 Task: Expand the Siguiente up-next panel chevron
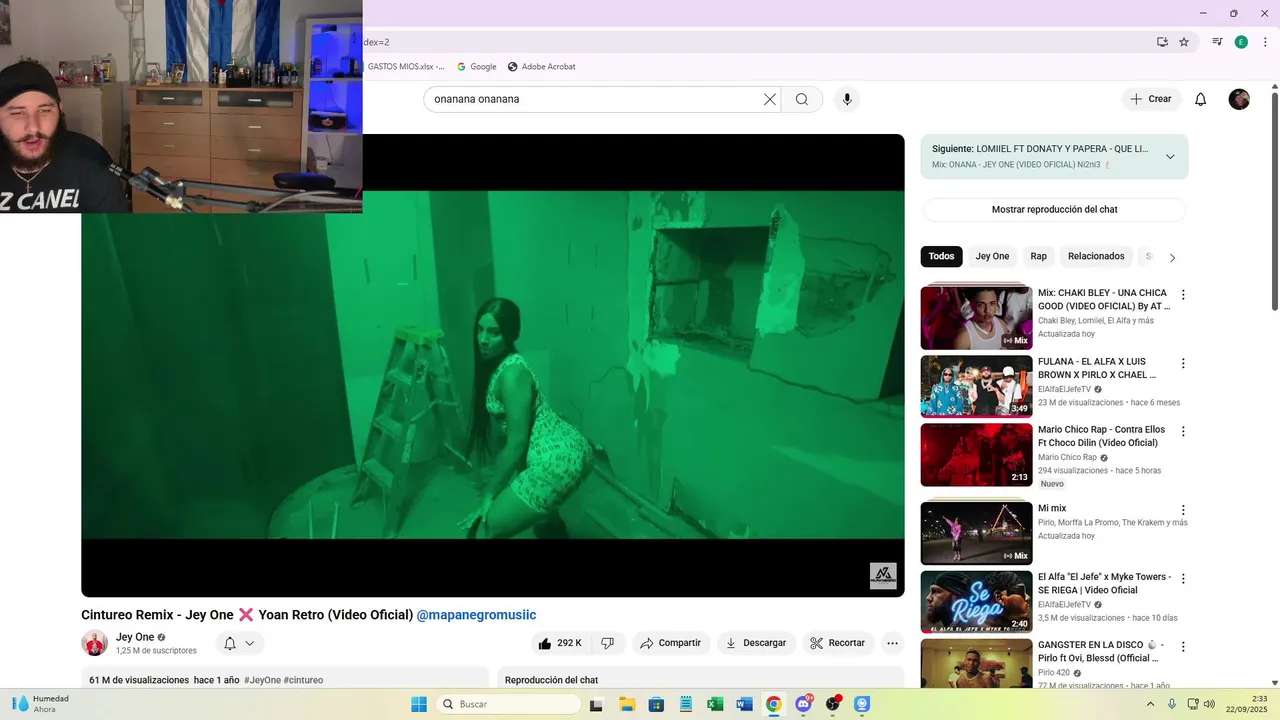pos(1170,156)
